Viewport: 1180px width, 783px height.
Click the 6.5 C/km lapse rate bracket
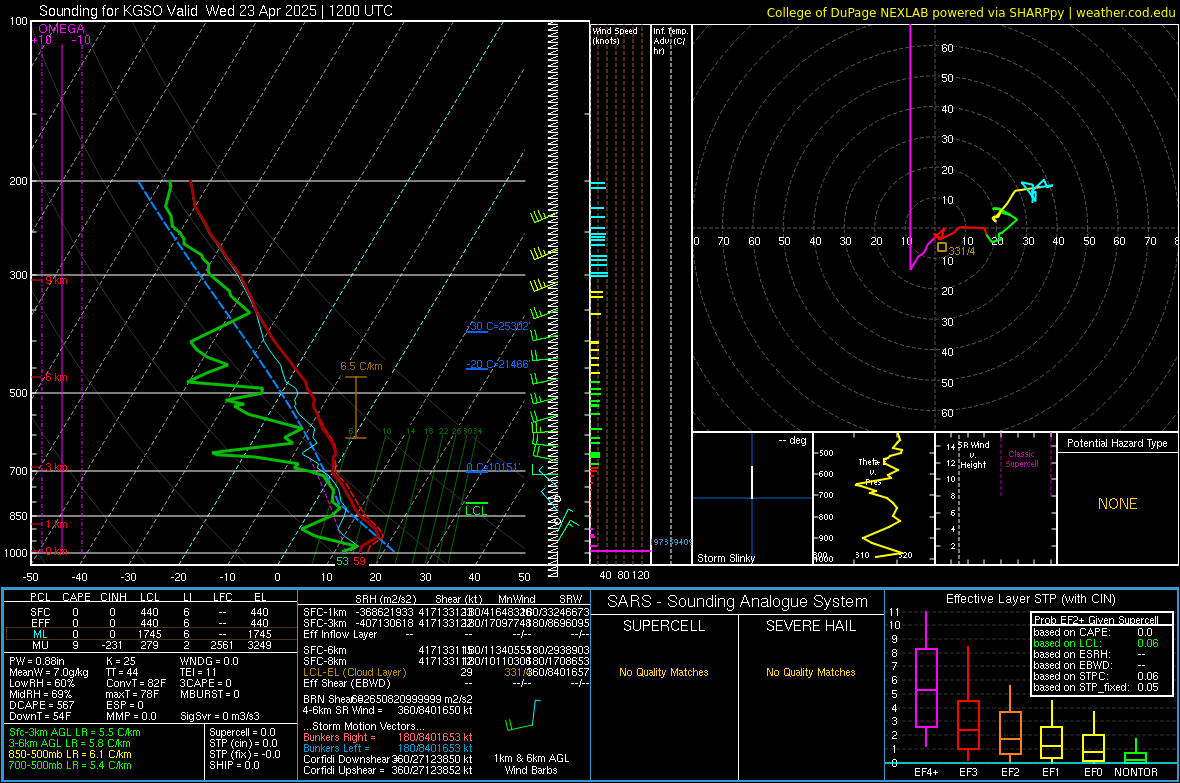click(356, 407)
